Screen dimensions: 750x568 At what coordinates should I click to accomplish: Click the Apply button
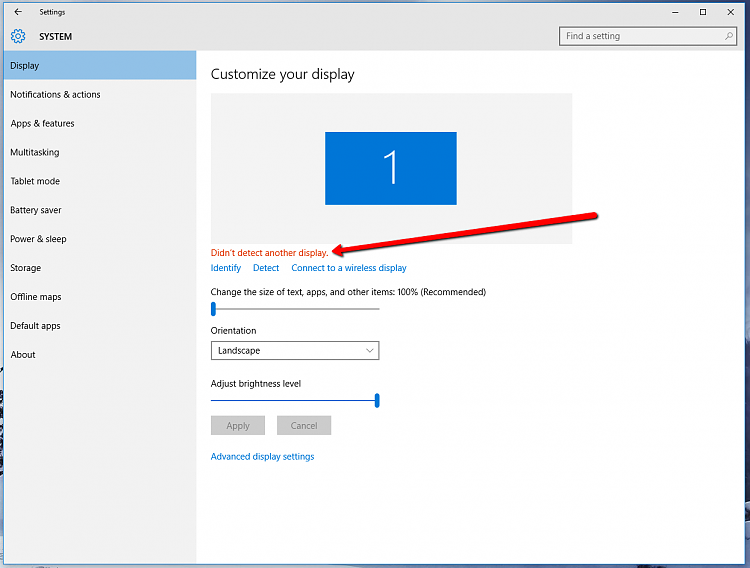[238, 425]
